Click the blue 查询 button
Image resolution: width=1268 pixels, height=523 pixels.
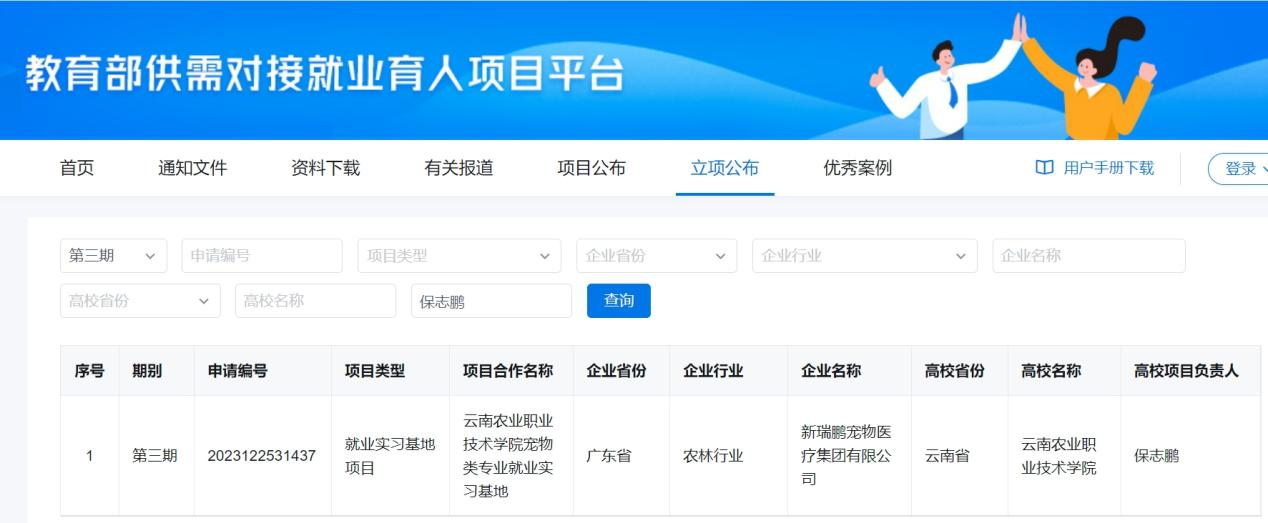619,301
